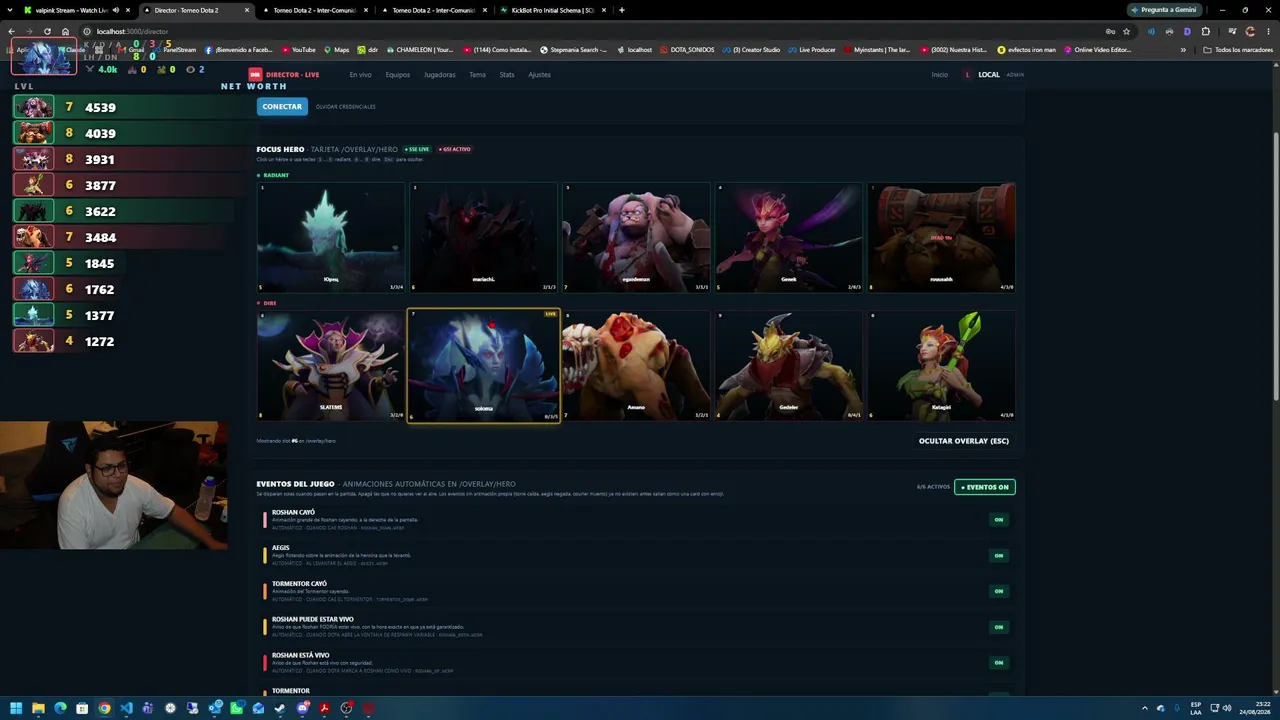Click Pregunta a Gemini button
This screenshot has width=1280, height=720.
click(1165, 10)
